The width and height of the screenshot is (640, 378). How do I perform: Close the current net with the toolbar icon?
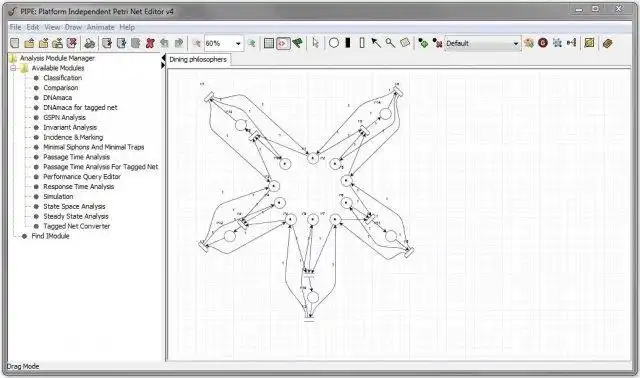[x=72, y=43]
